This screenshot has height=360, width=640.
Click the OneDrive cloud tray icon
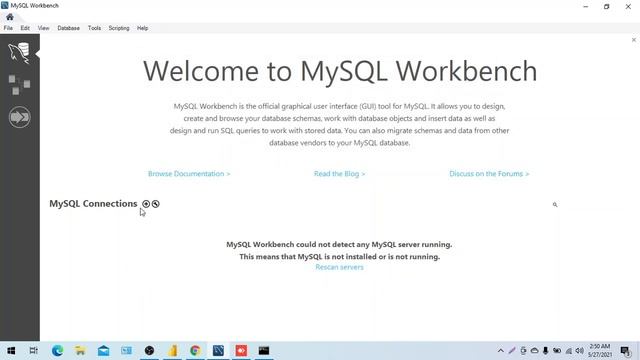click(534, 351)
